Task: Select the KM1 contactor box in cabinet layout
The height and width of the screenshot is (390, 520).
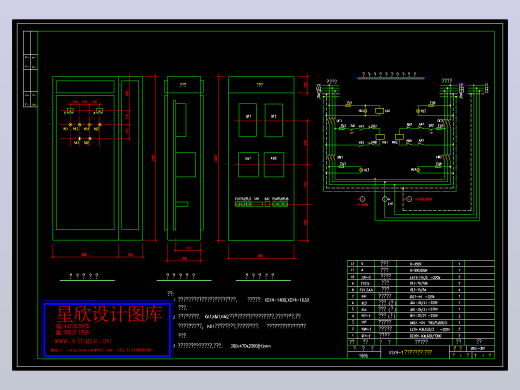Action: pos(248,165)
